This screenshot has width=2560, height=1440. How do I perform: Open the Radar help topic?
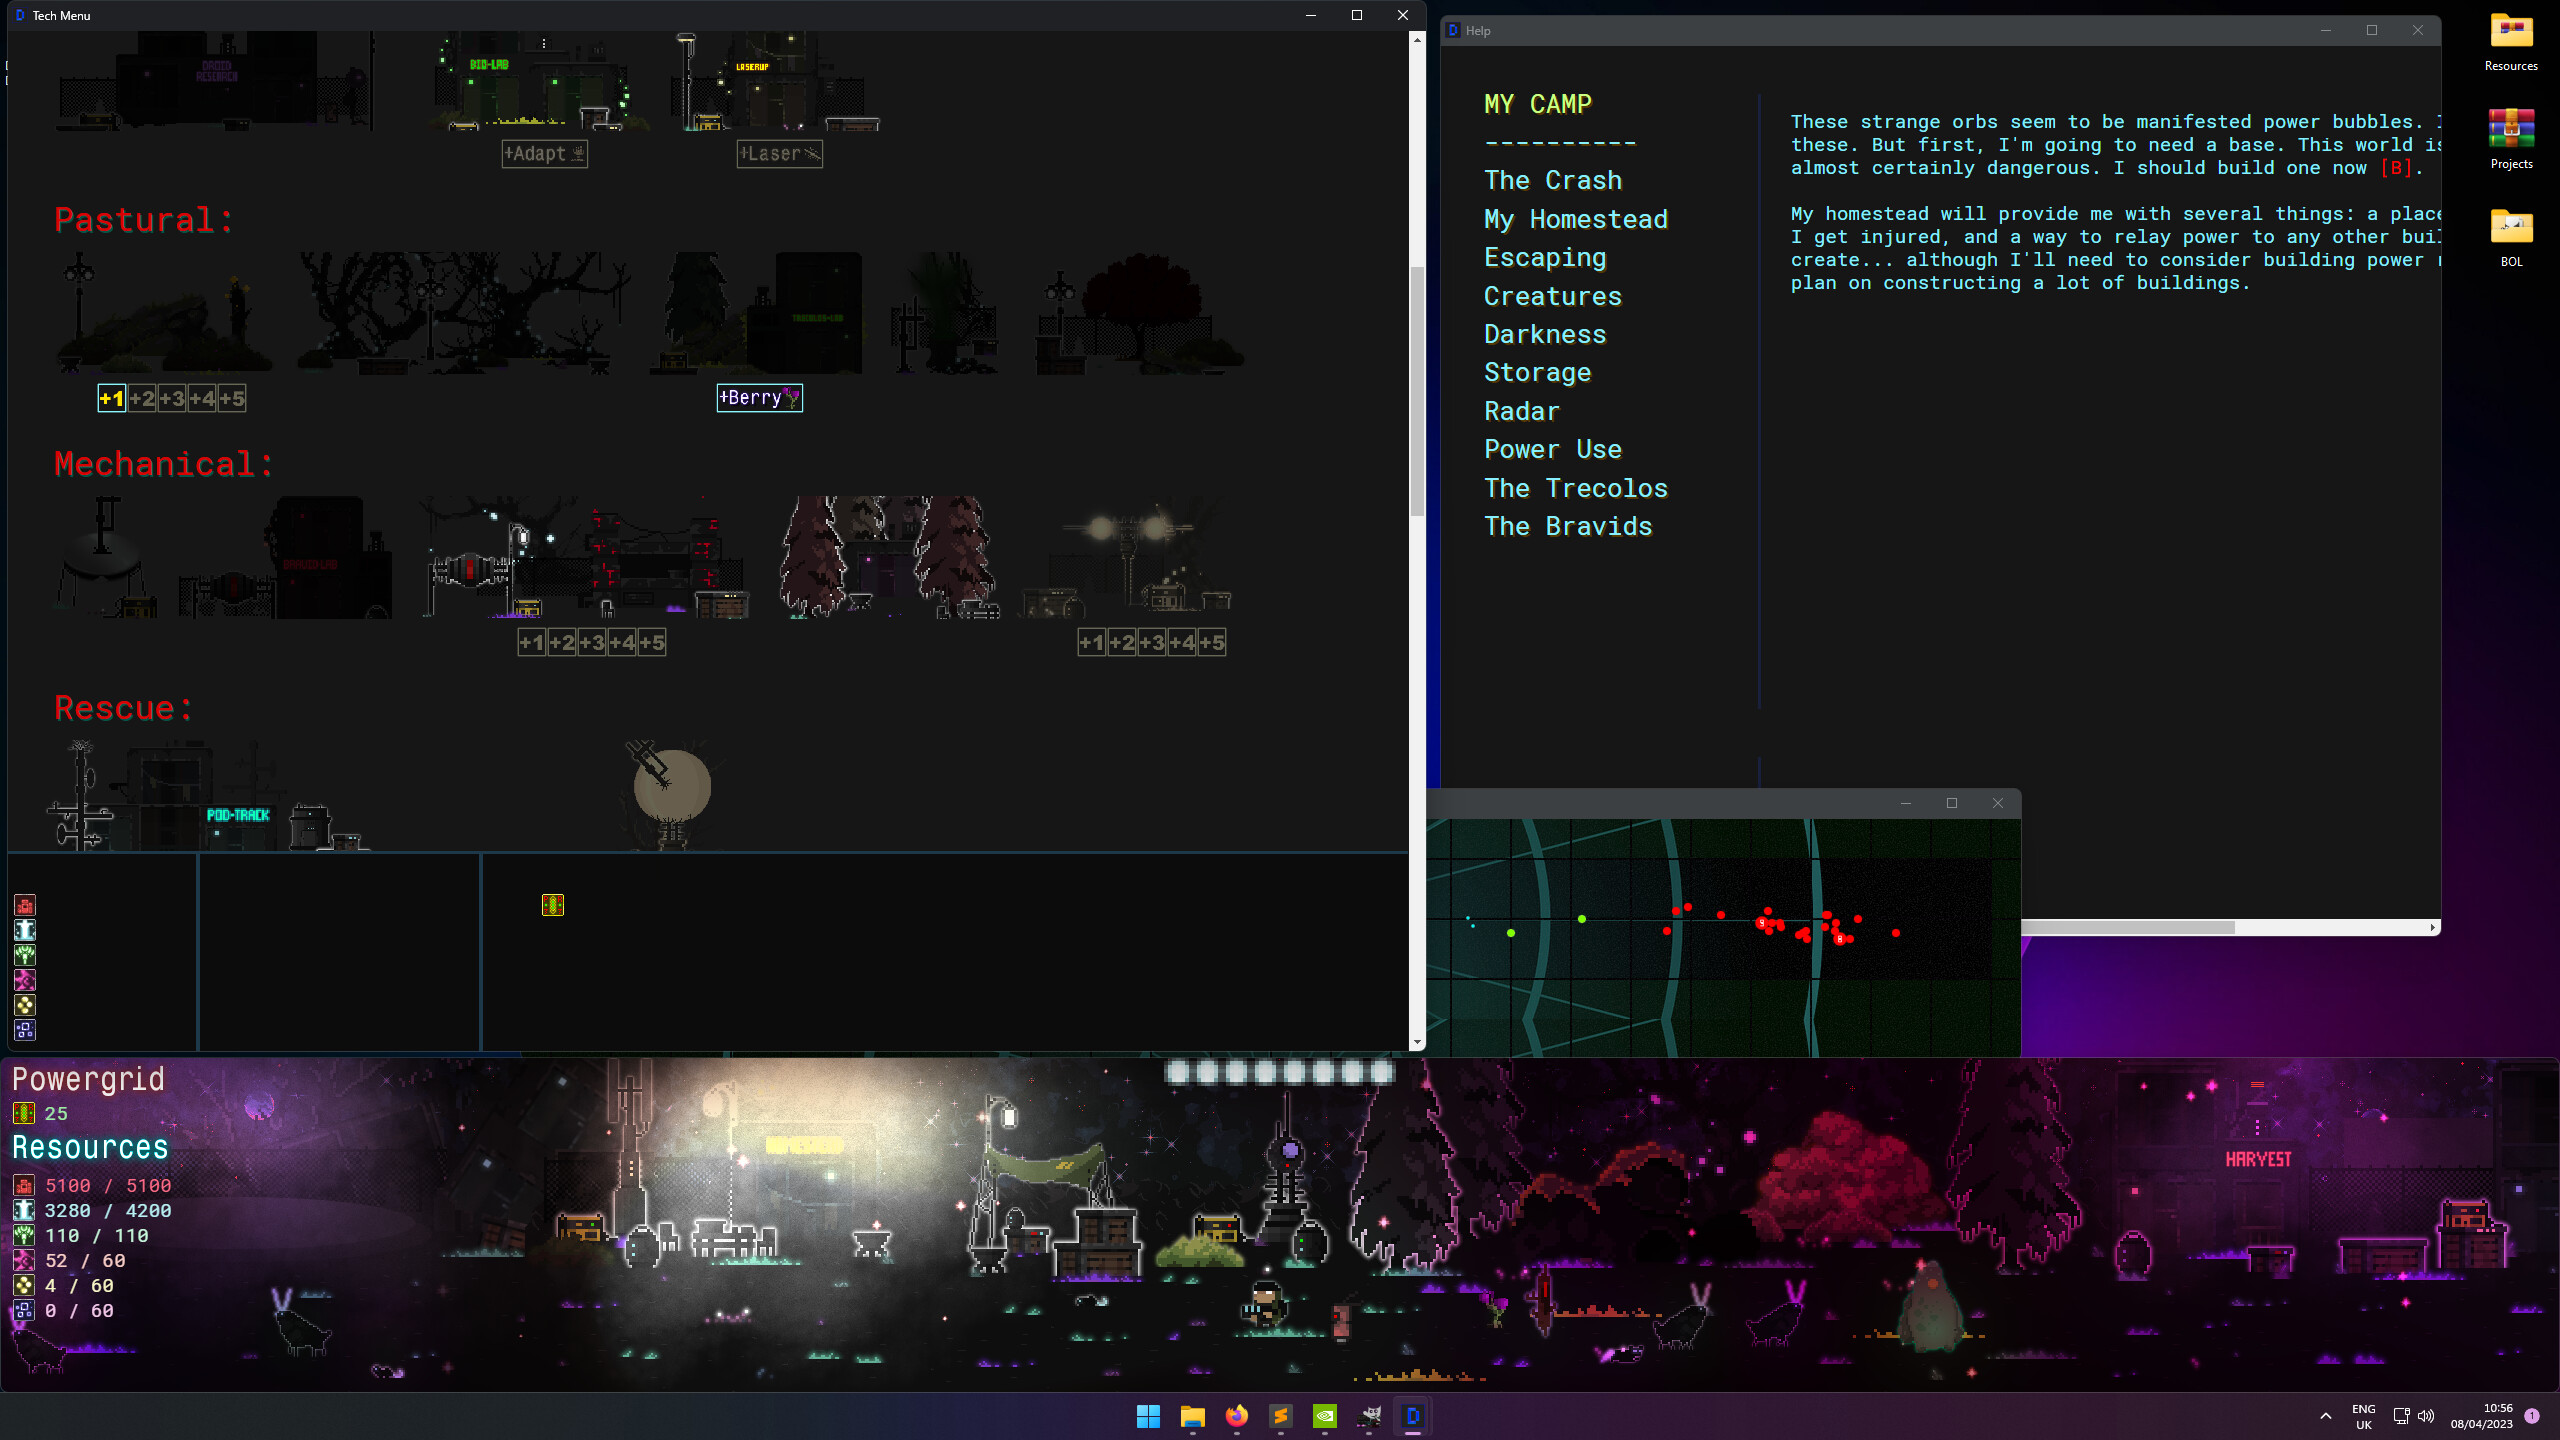pos(1520,410)
